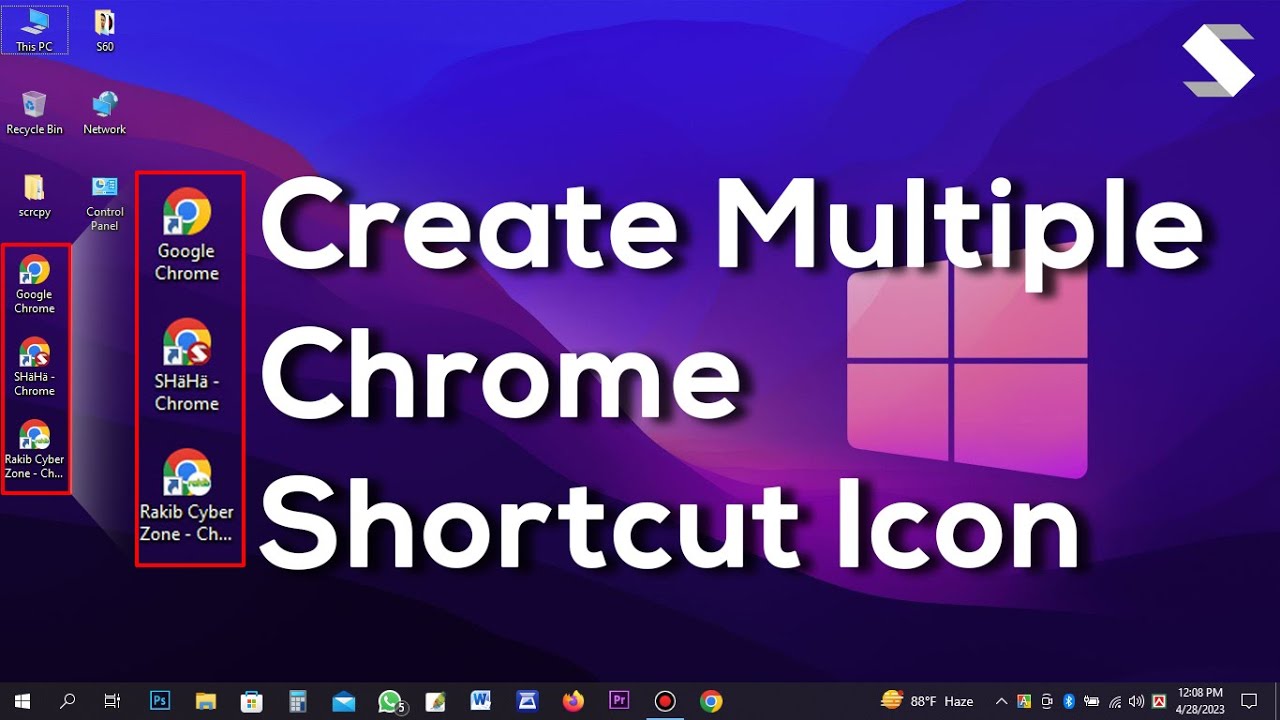Open the Meet Now tray icon

(1047, 701)
